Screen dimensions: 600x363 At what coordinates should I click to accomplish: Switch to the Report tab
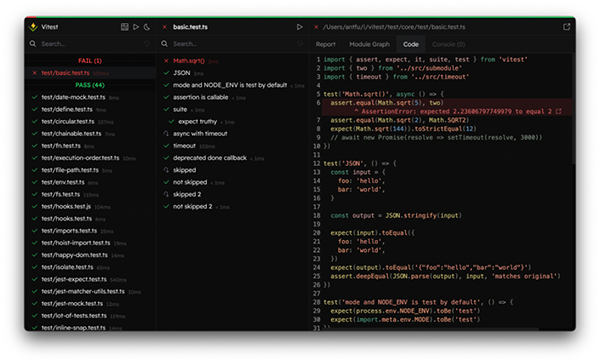click(325, 44)
